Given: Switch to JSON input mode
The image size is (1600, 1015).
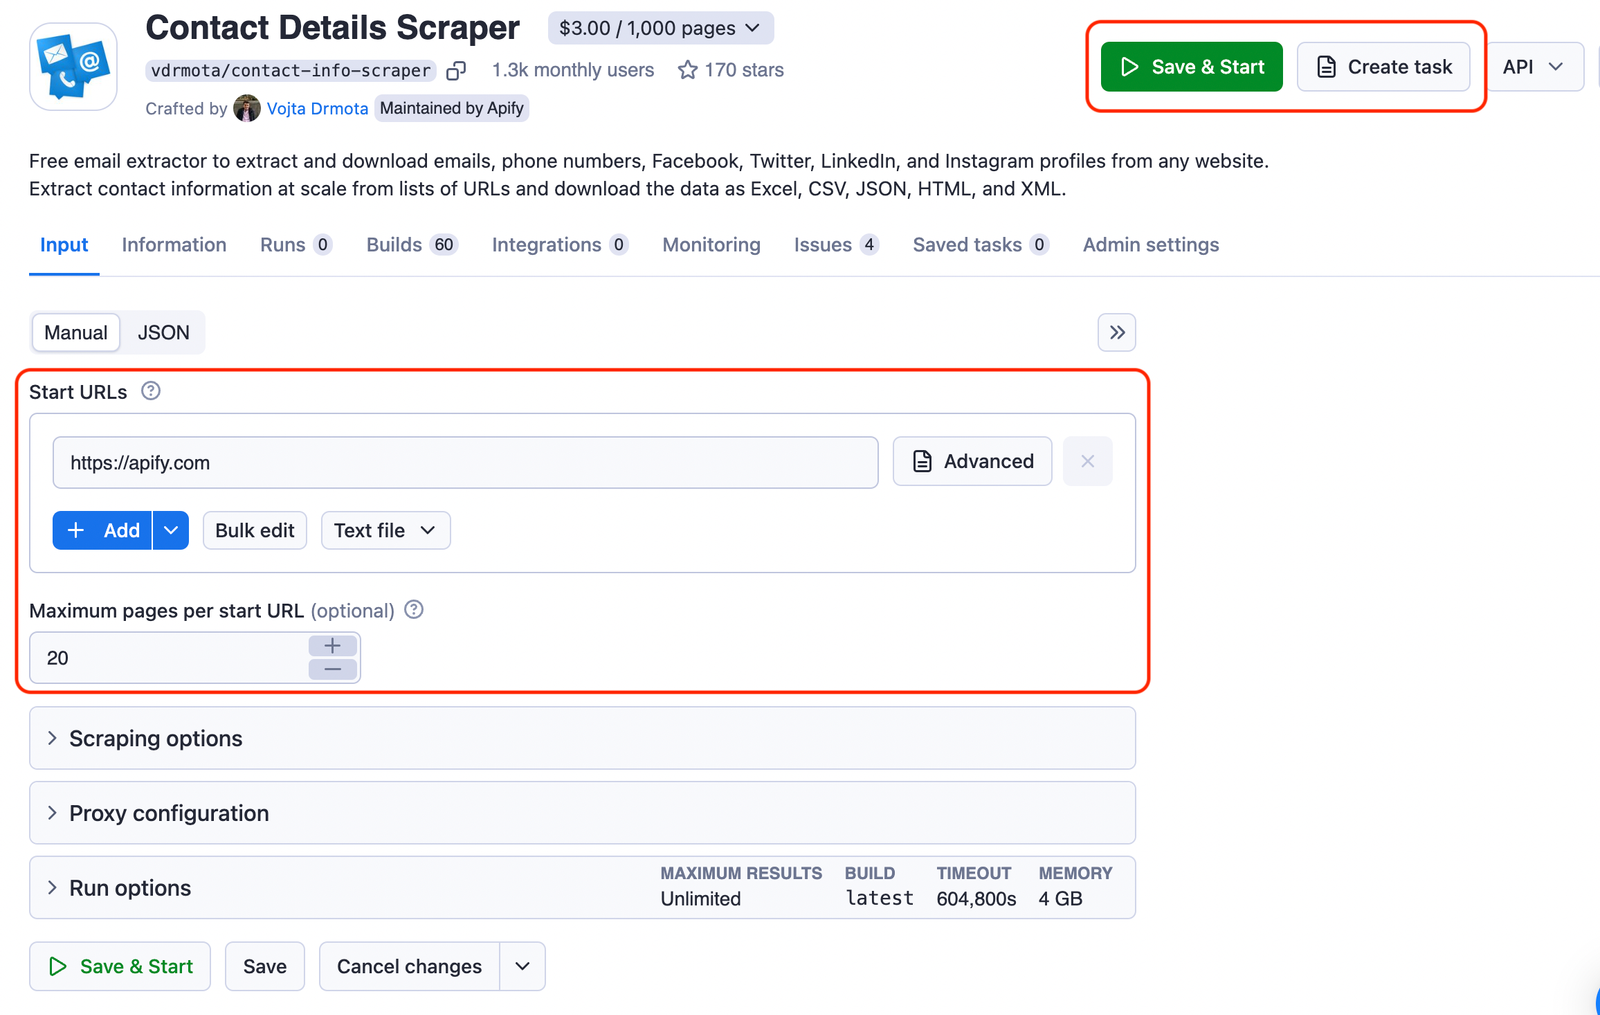Looking at the screenshot, I should [x=162, y=332].
